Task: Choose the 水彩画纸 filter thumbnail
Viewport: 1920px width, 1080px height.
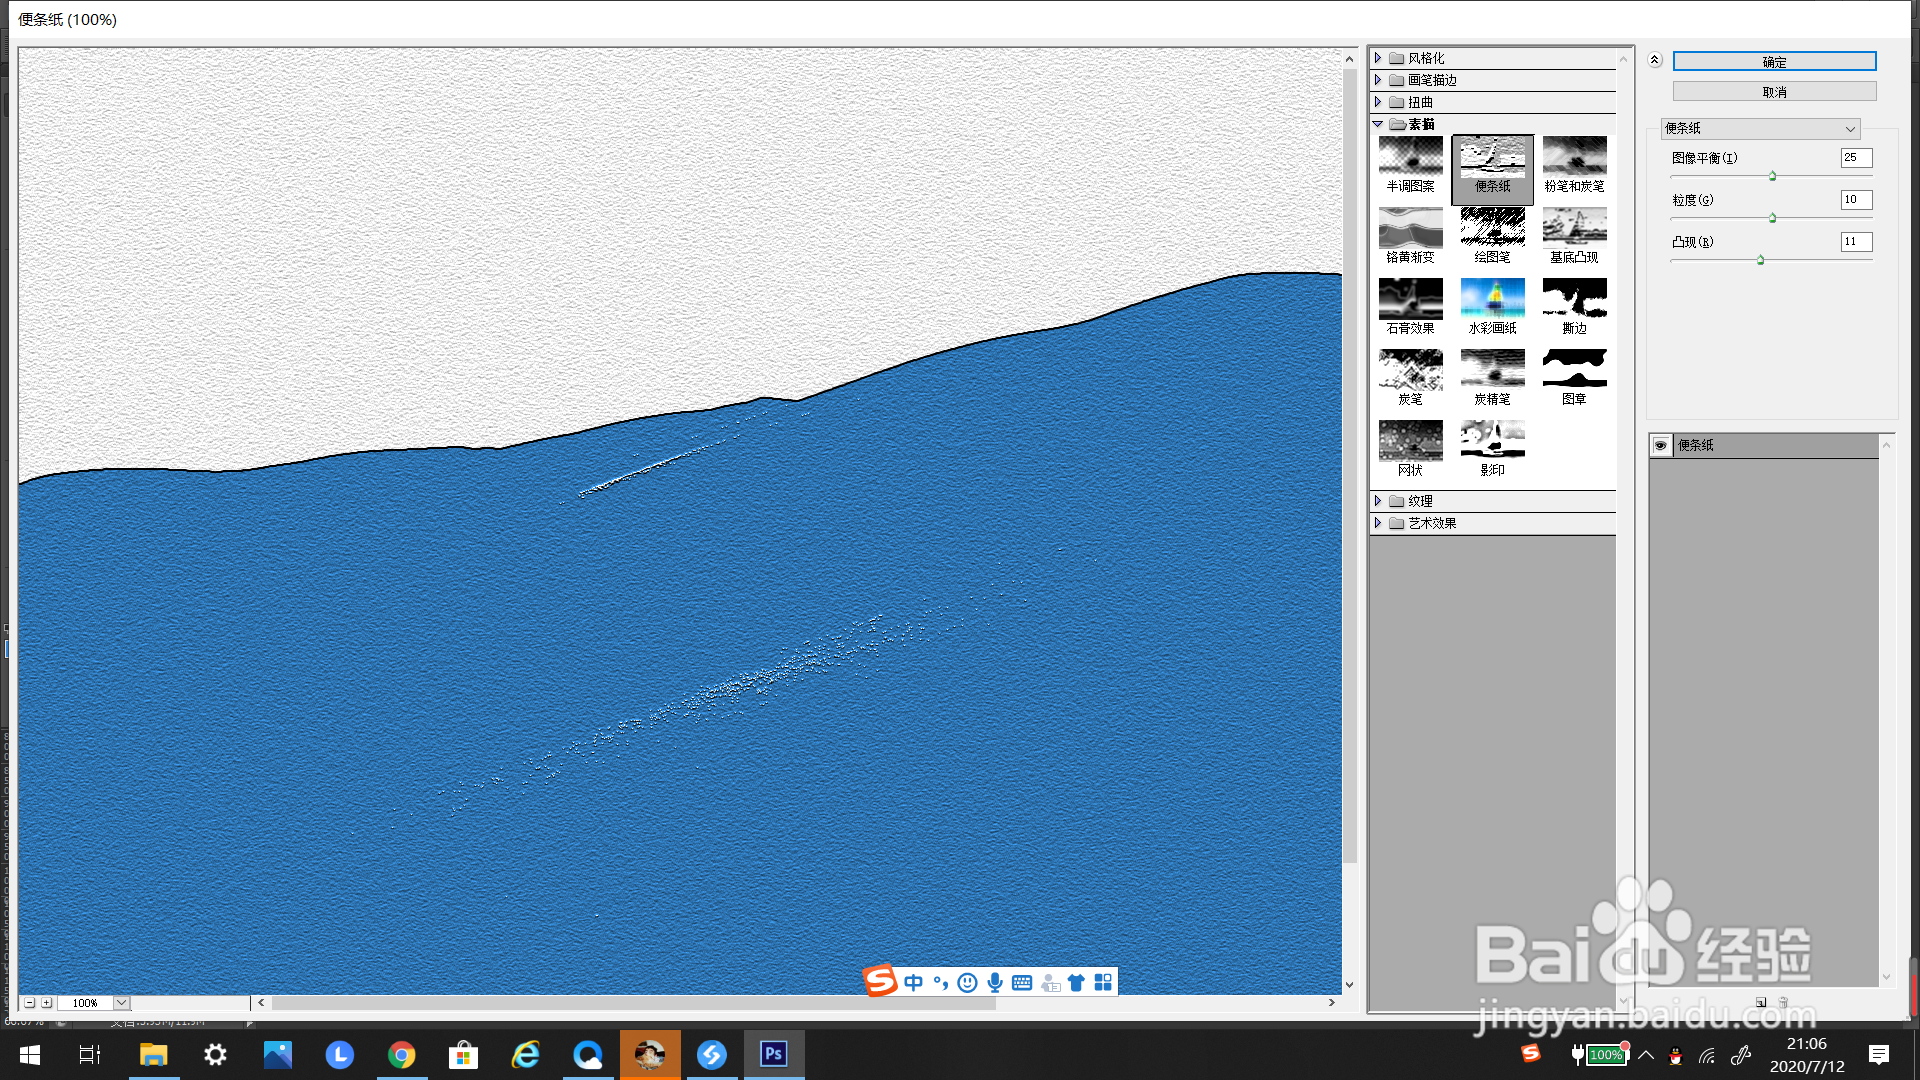Action: 1492,299
